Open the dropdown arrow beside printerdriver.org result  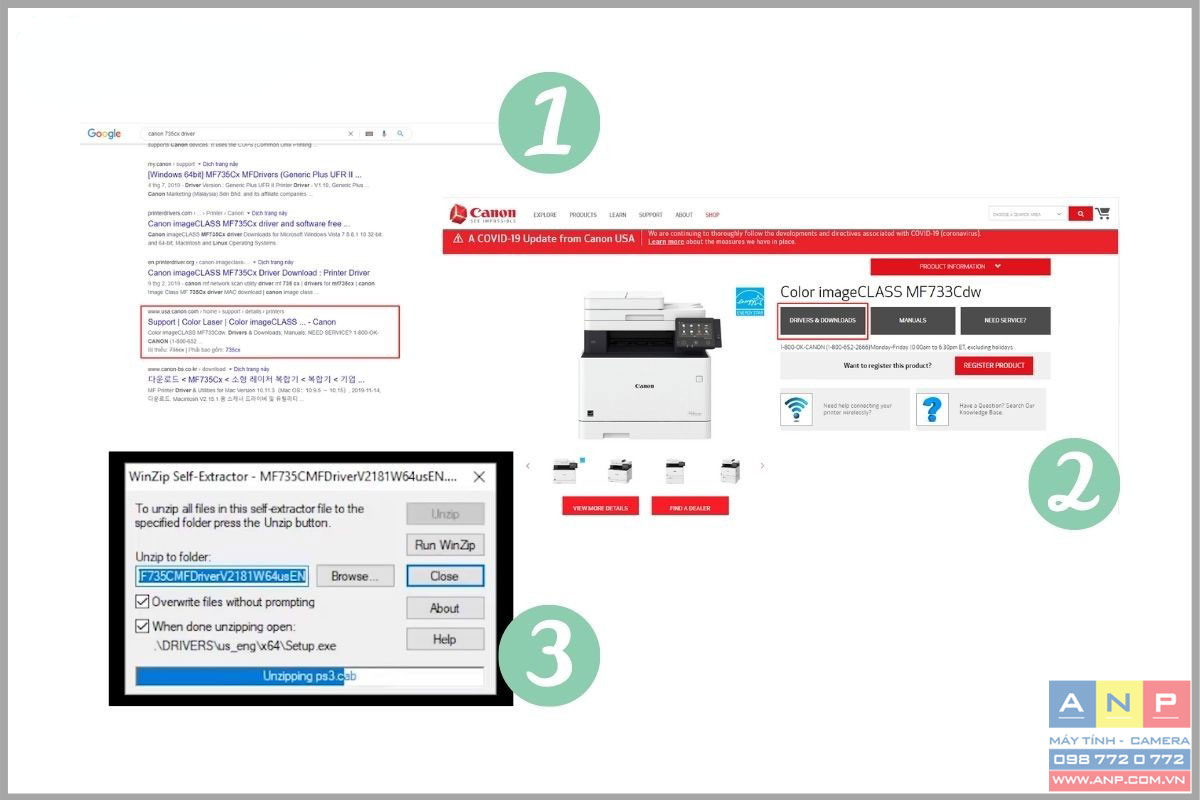252,262
